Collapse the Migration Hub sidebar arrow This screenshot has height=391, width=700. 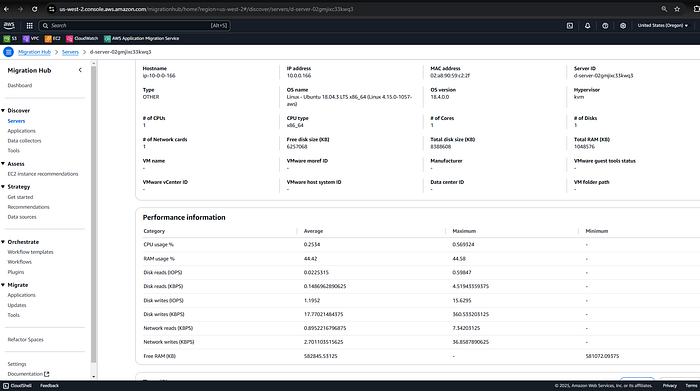tap(80, 70)
